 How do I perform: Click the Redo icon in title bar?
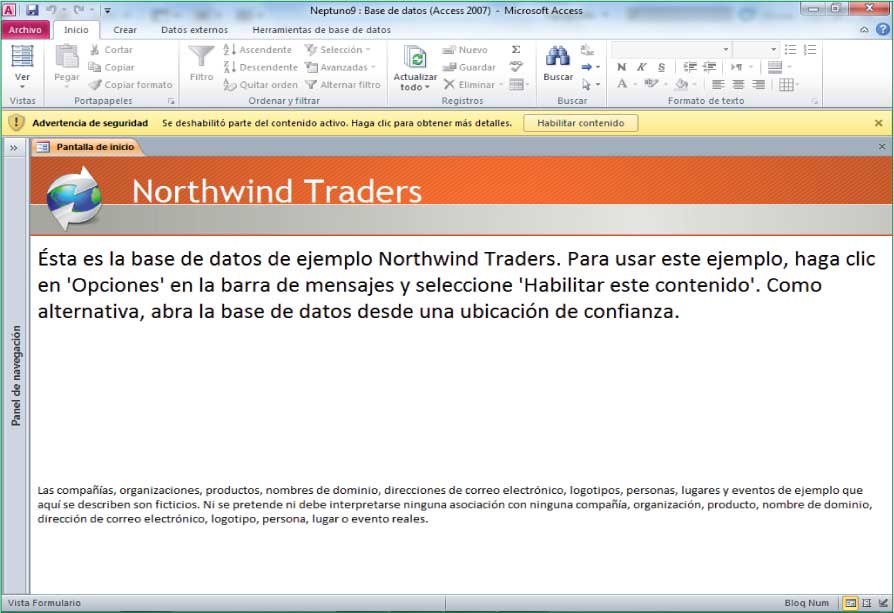[79, 10]
